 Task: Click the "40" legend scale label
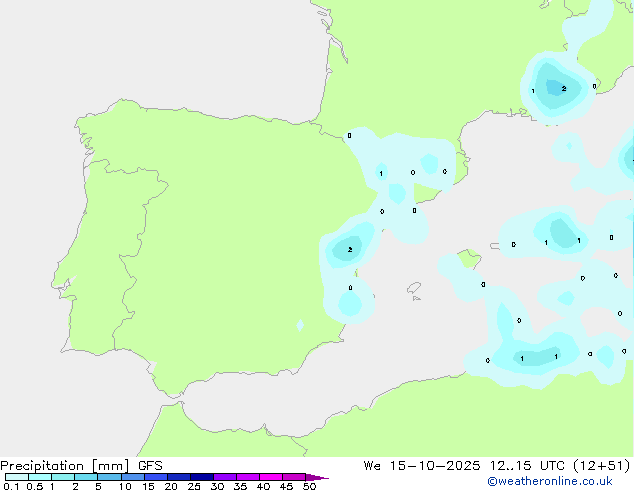[x=263, y=486]
